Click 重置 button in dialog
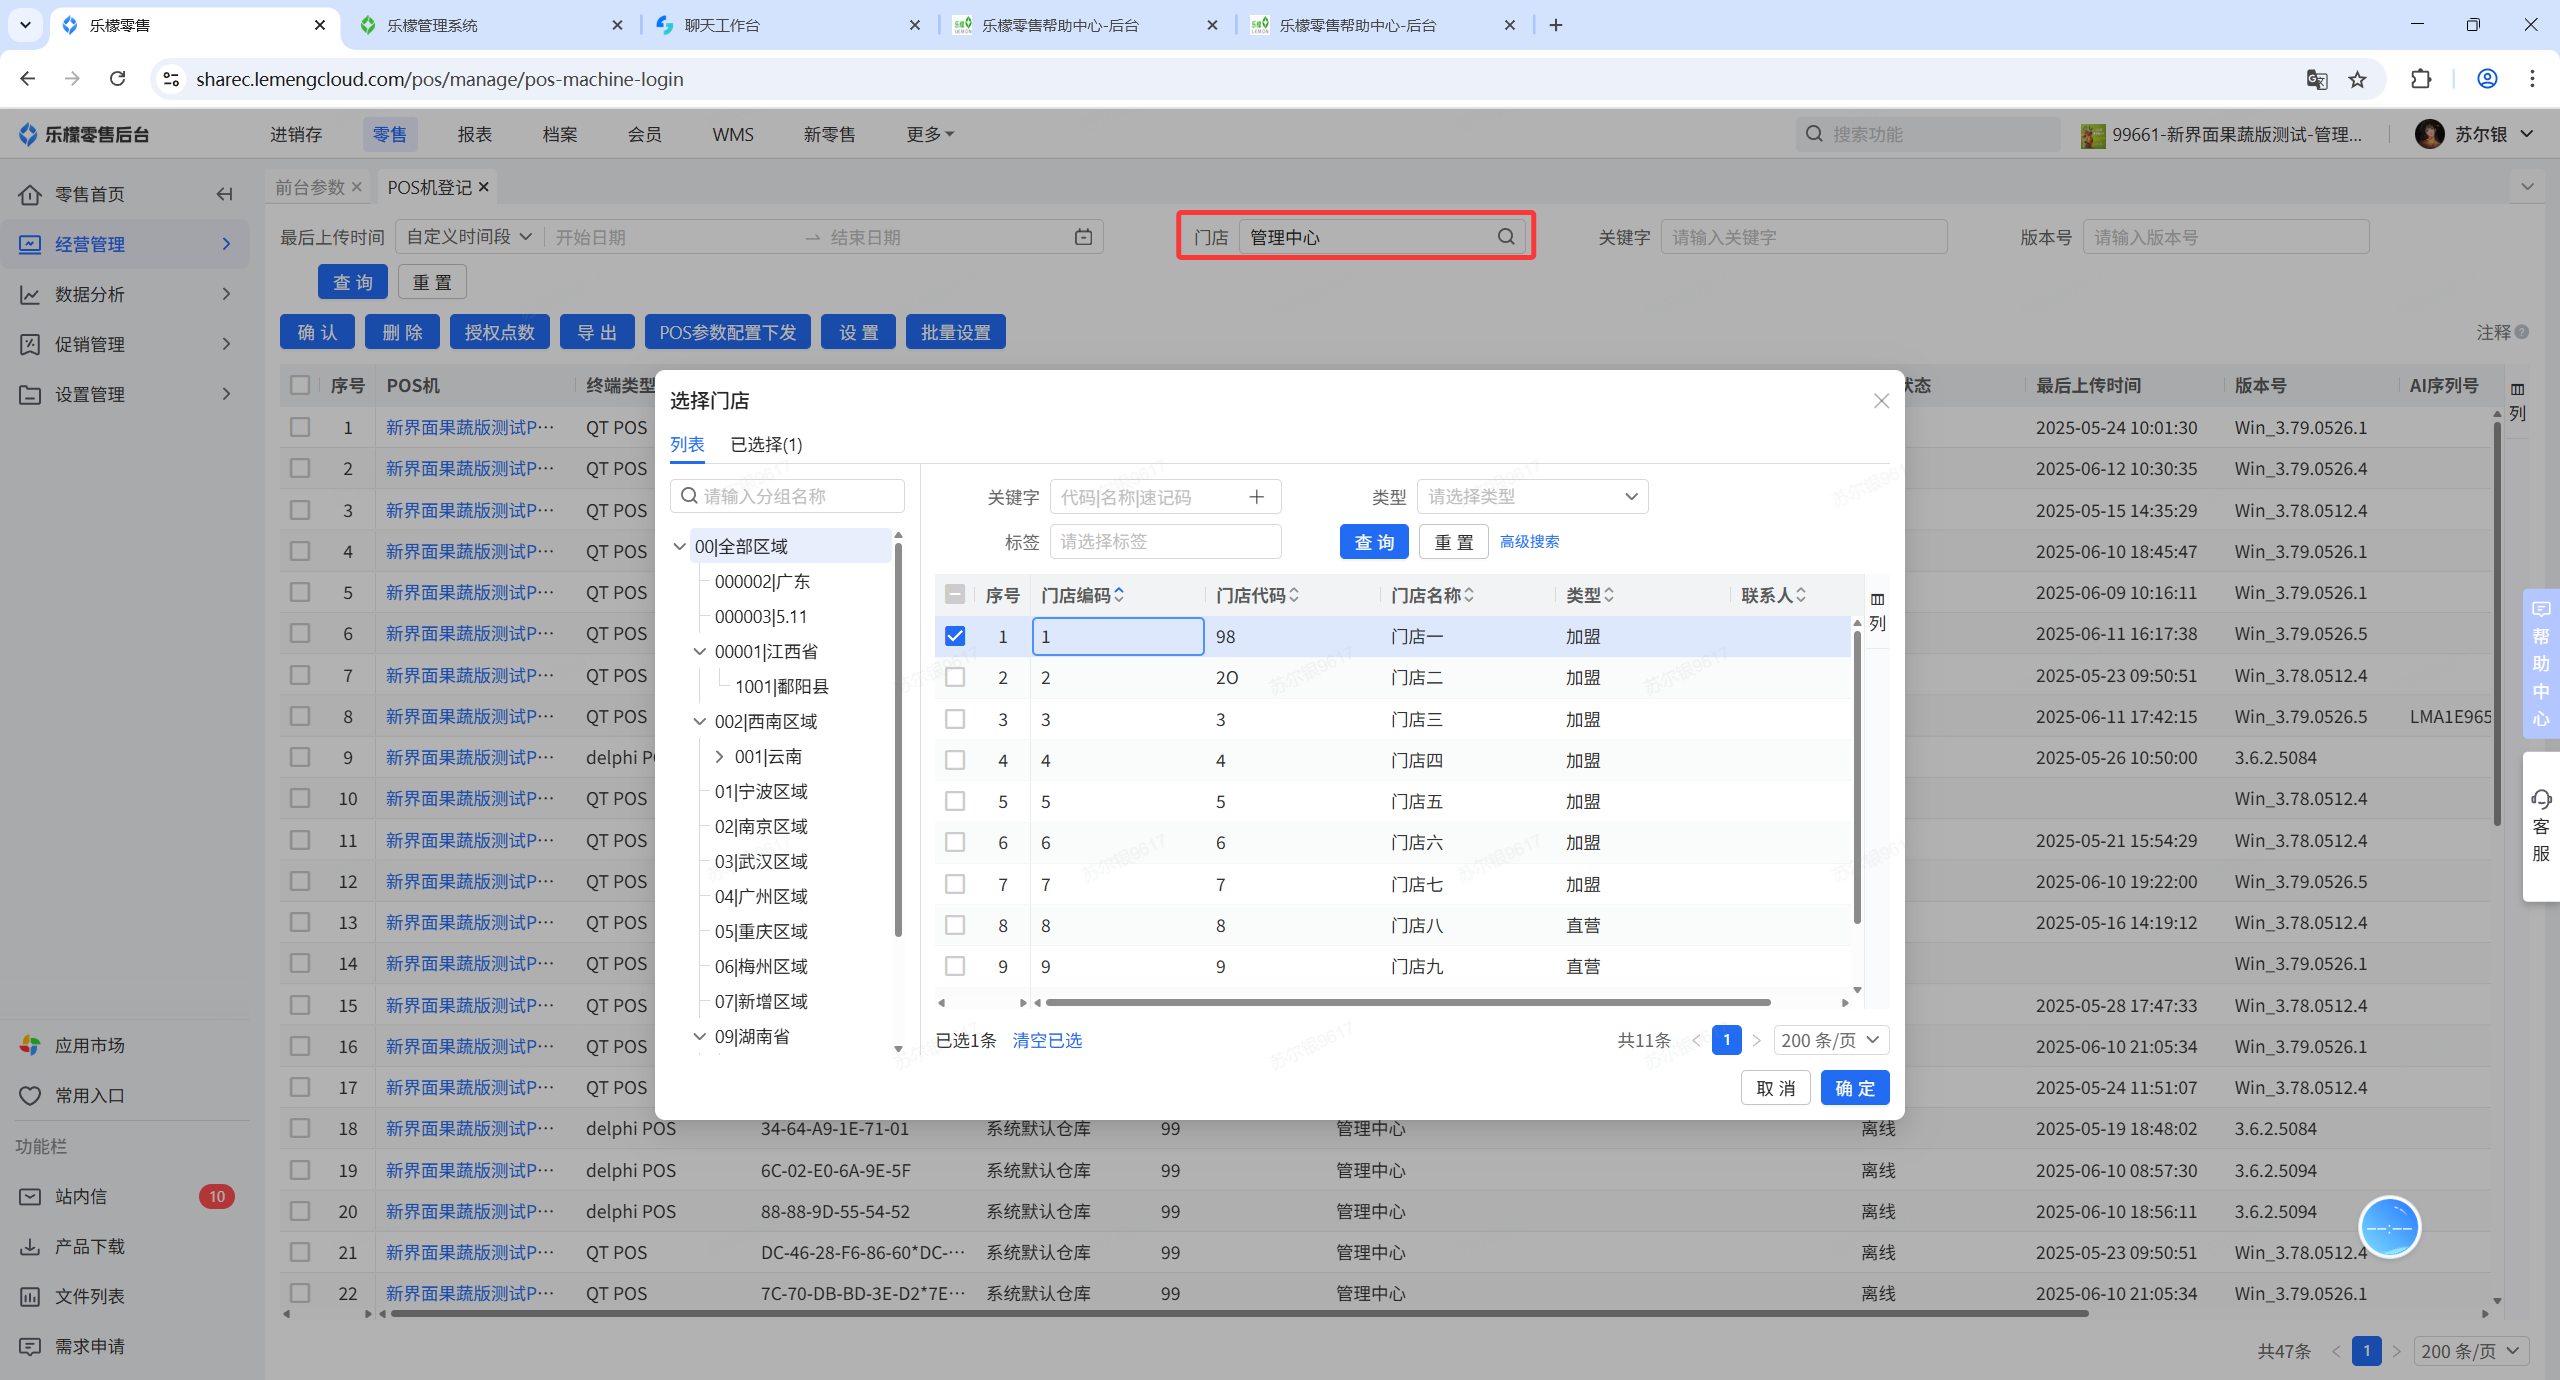Viewport: 2560px width, 1380px height. coord(1454,542)
